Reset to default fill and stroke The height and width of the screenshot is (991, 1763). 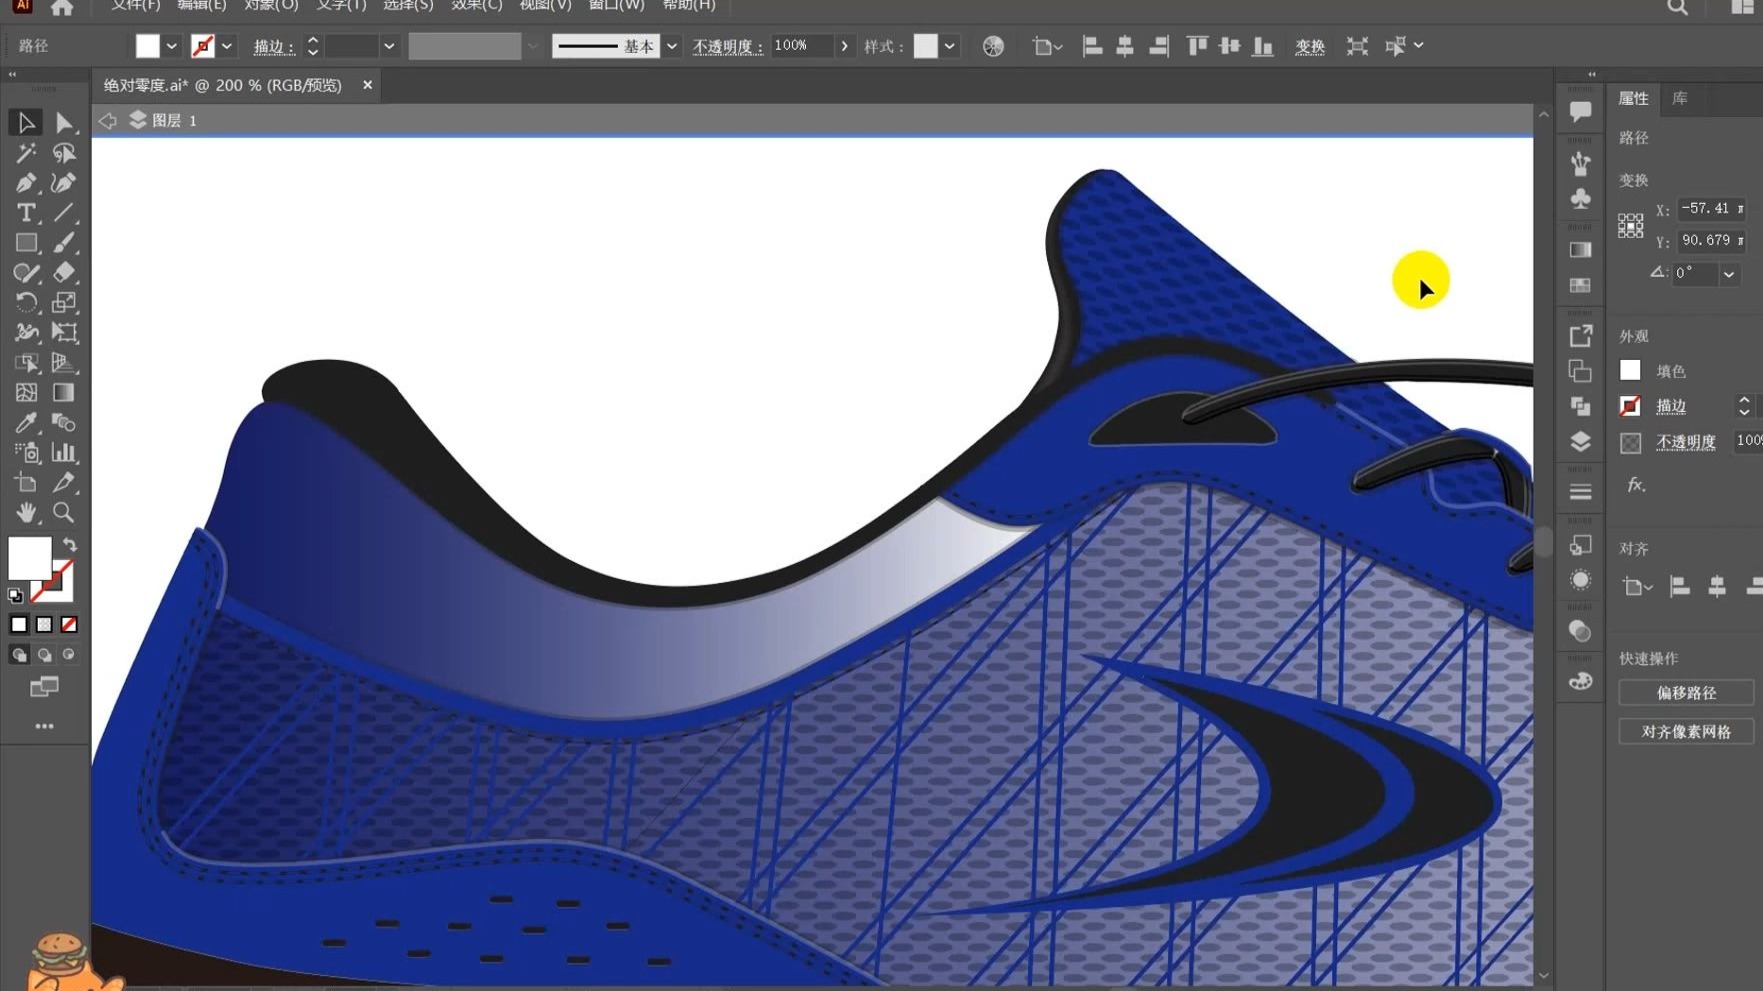point(15,596)
